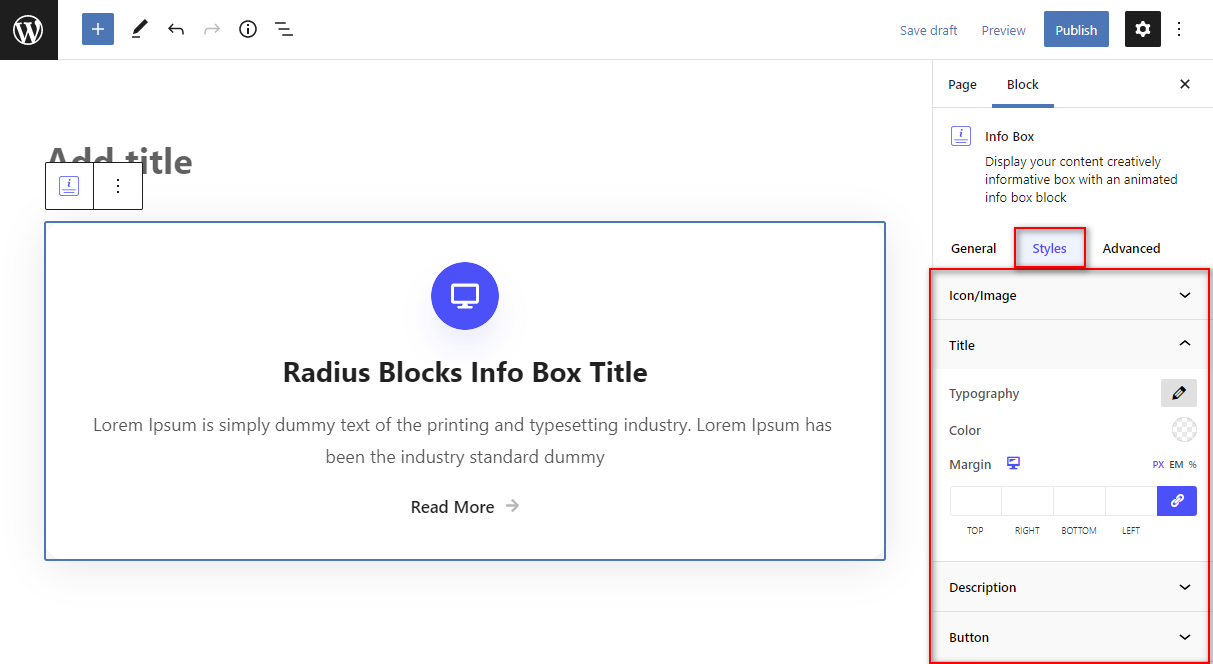
Task: Open the document details info icon
Action: (x=248, y=29)
